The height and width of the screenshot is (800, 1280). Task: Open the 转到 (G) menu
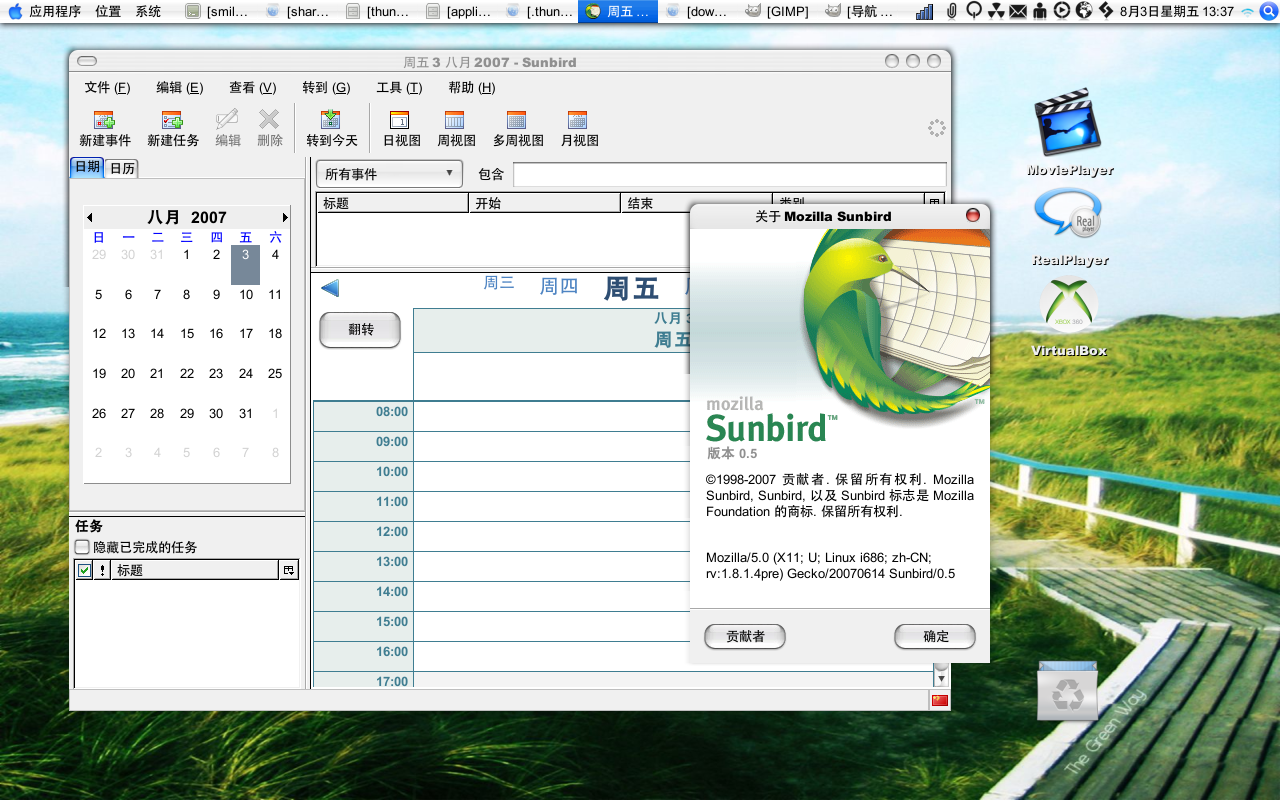(x=326, y=88)
